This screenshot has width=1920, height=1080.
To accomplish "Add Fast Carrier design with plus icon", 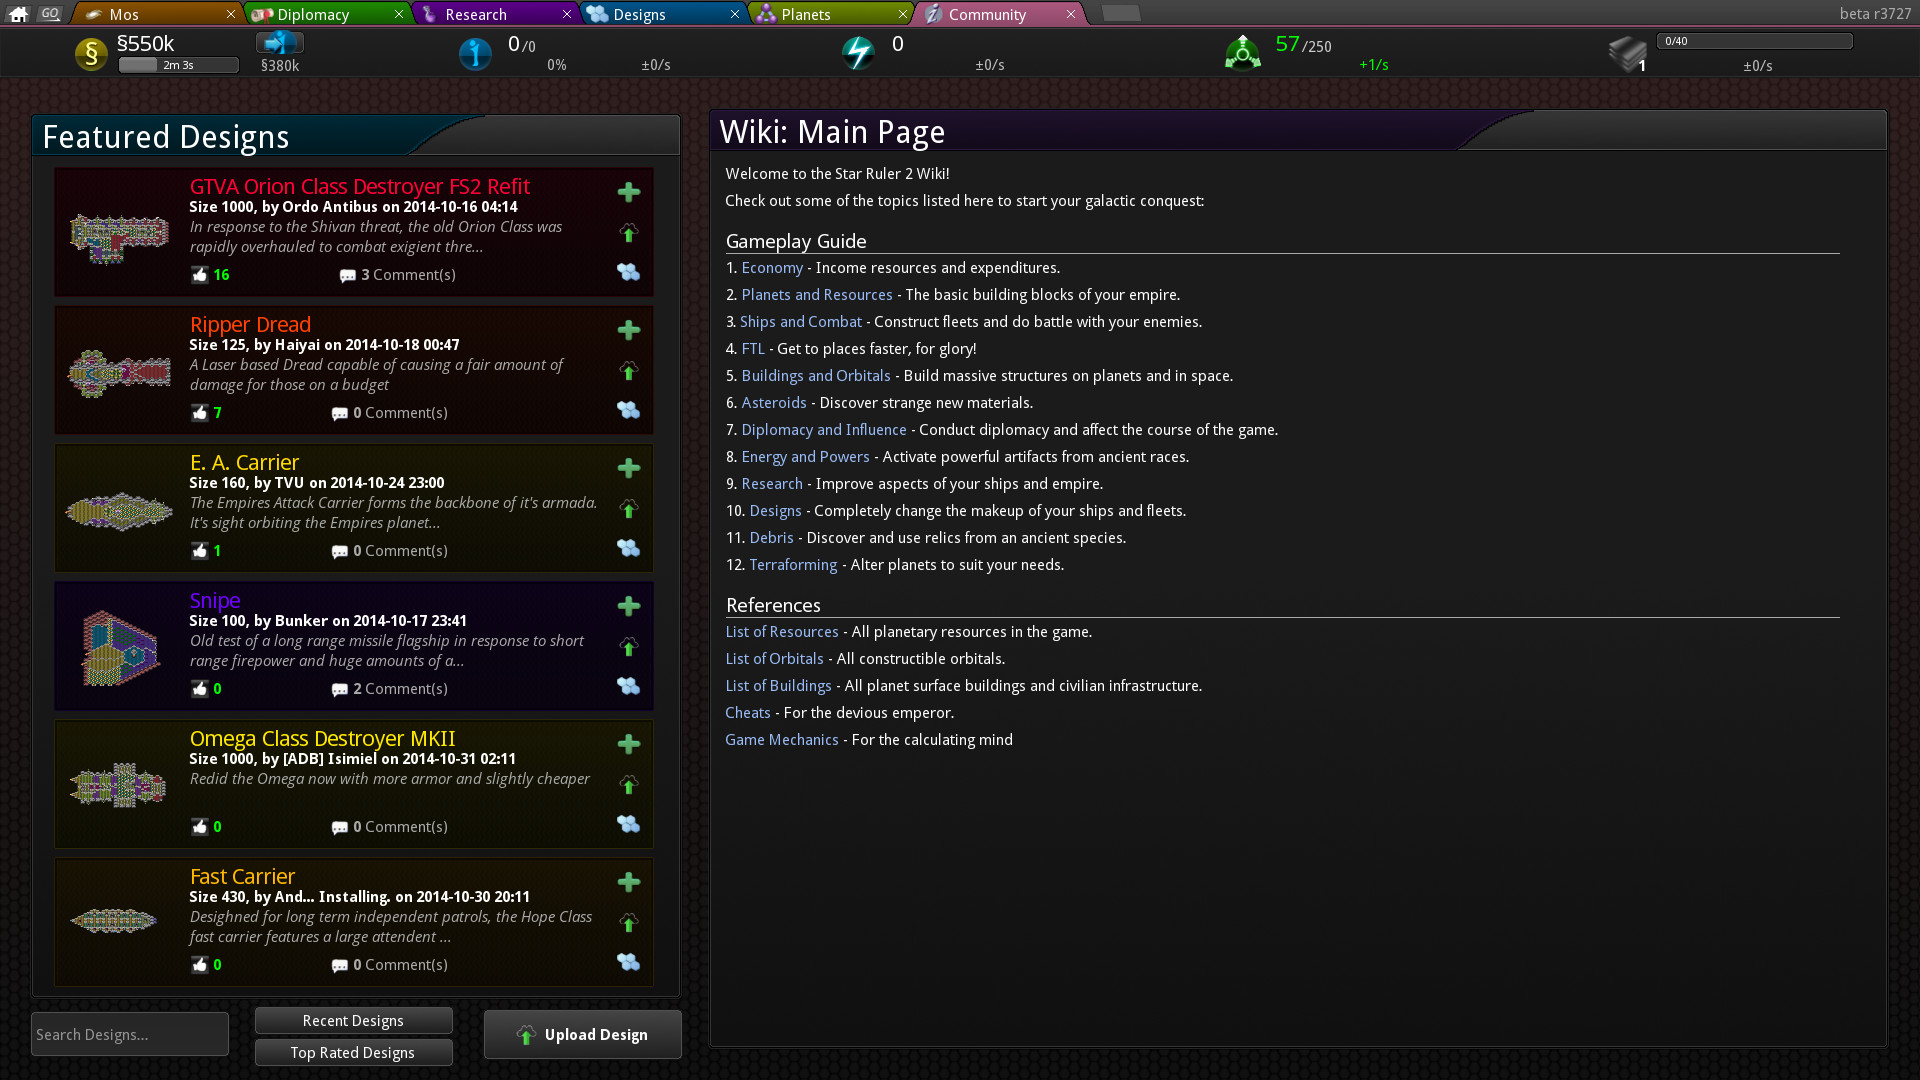I will pos(628,882).
